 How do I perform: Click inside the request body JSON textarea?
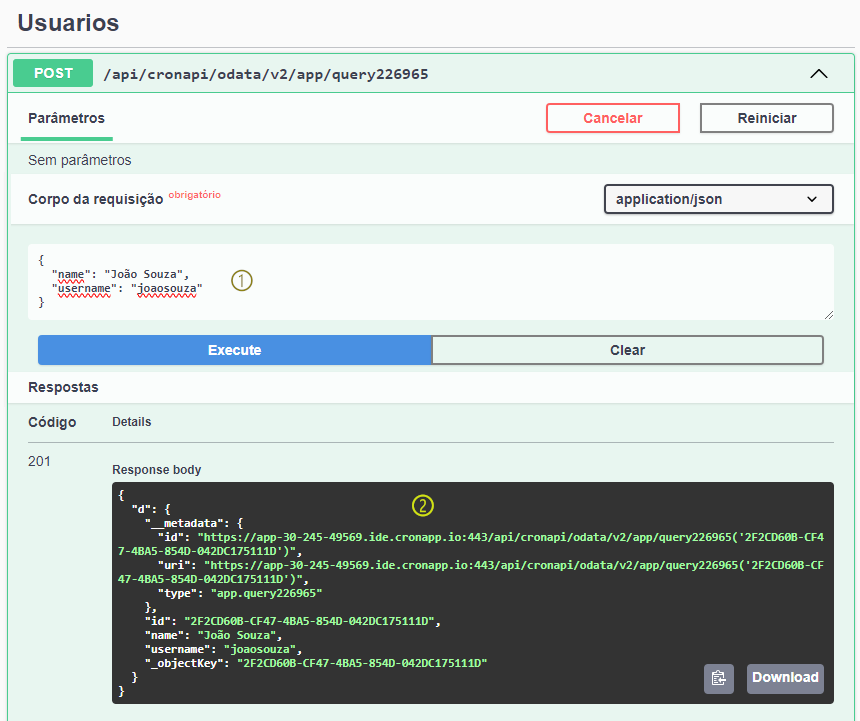pos(431,282)
